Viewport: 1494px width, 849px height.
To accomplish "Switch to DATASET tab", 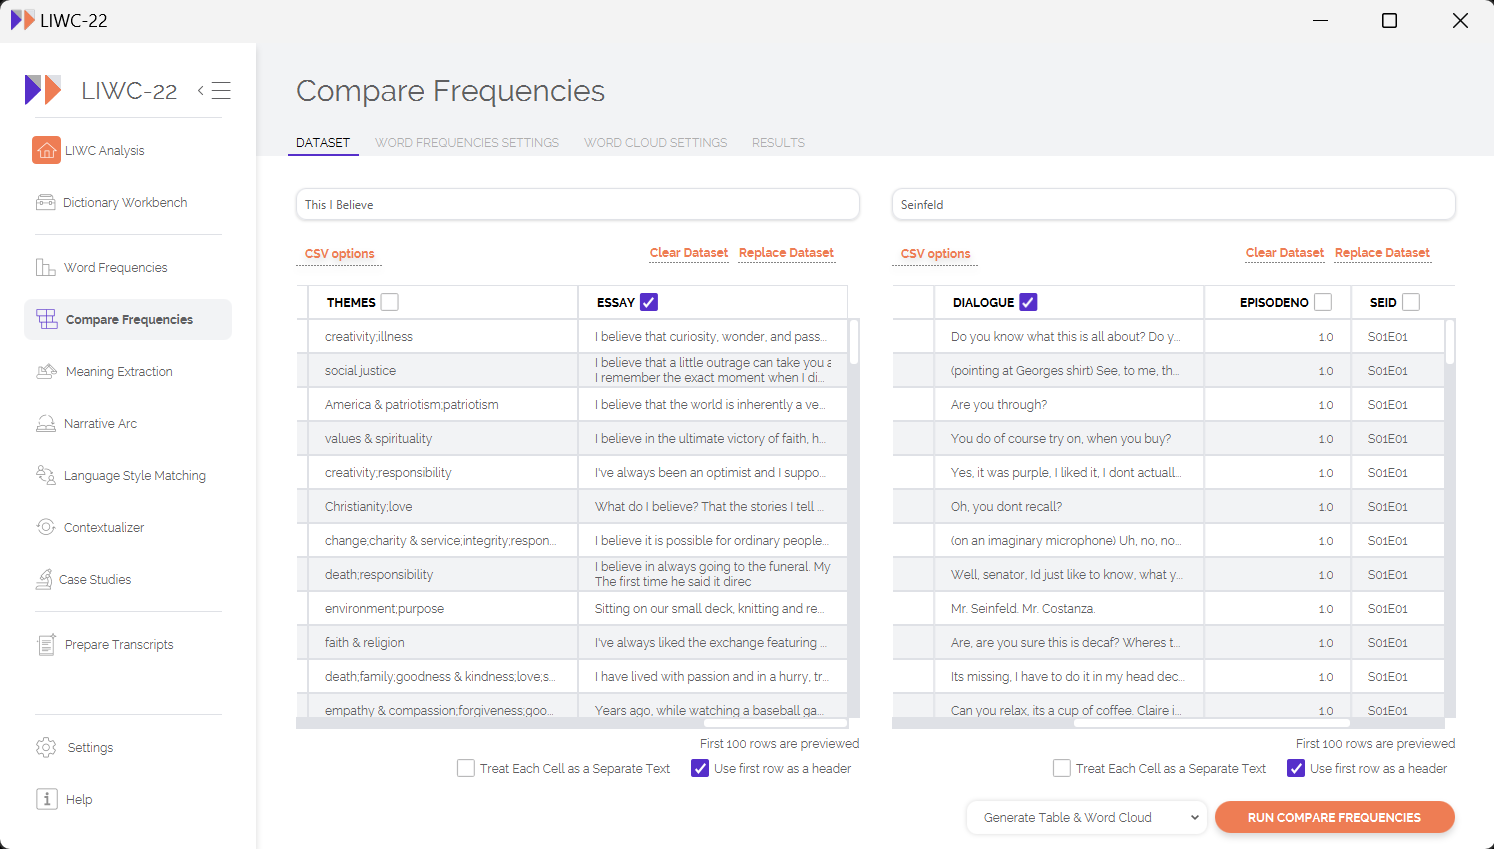I will click(x=323, y=143).
